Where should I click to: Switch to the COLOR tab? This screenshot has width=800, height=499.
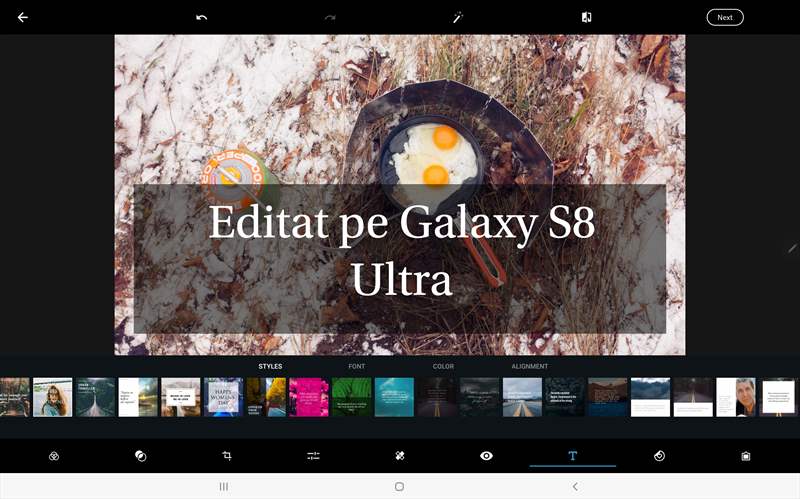[443, 366]
